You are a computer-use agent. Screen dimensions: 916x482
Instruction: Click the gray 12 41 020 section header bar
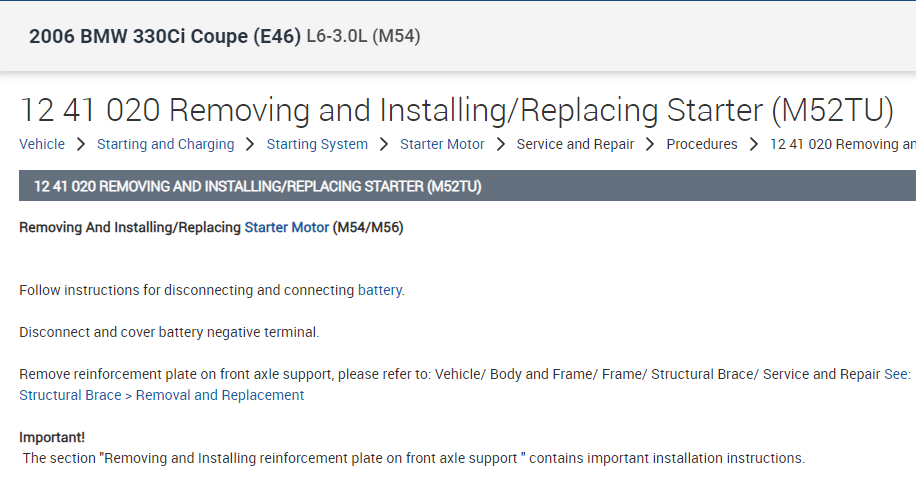tap(467, 186)
